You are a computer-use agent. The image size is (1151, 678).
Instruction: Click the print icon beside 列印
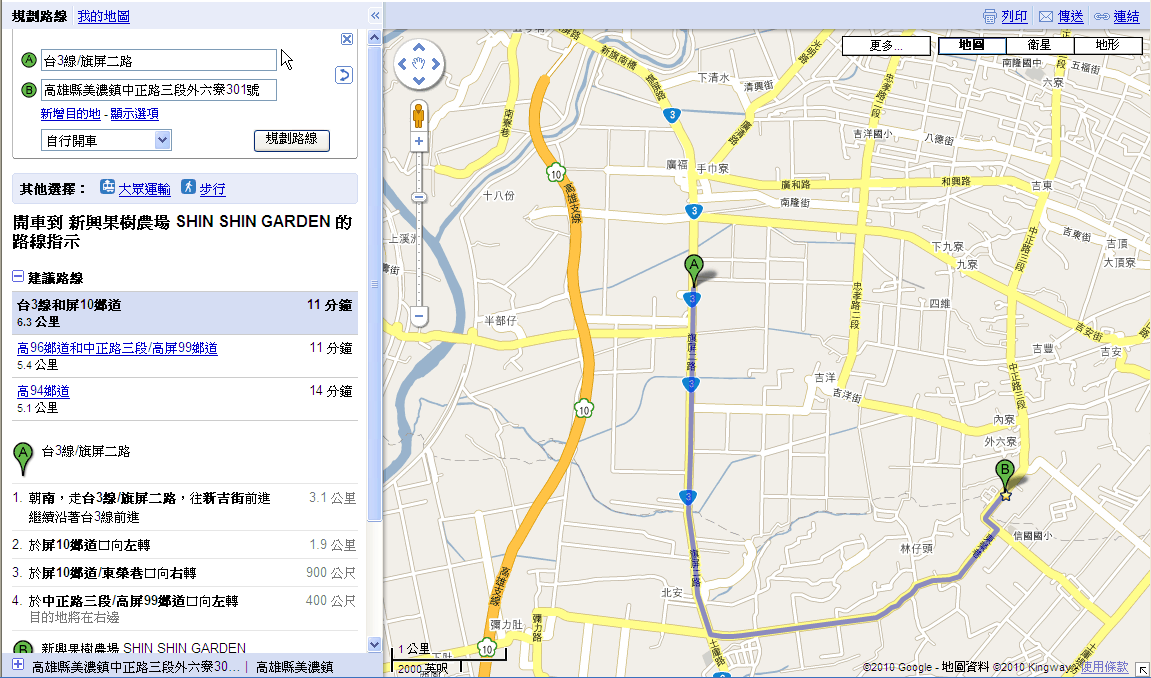click(990, 16)
